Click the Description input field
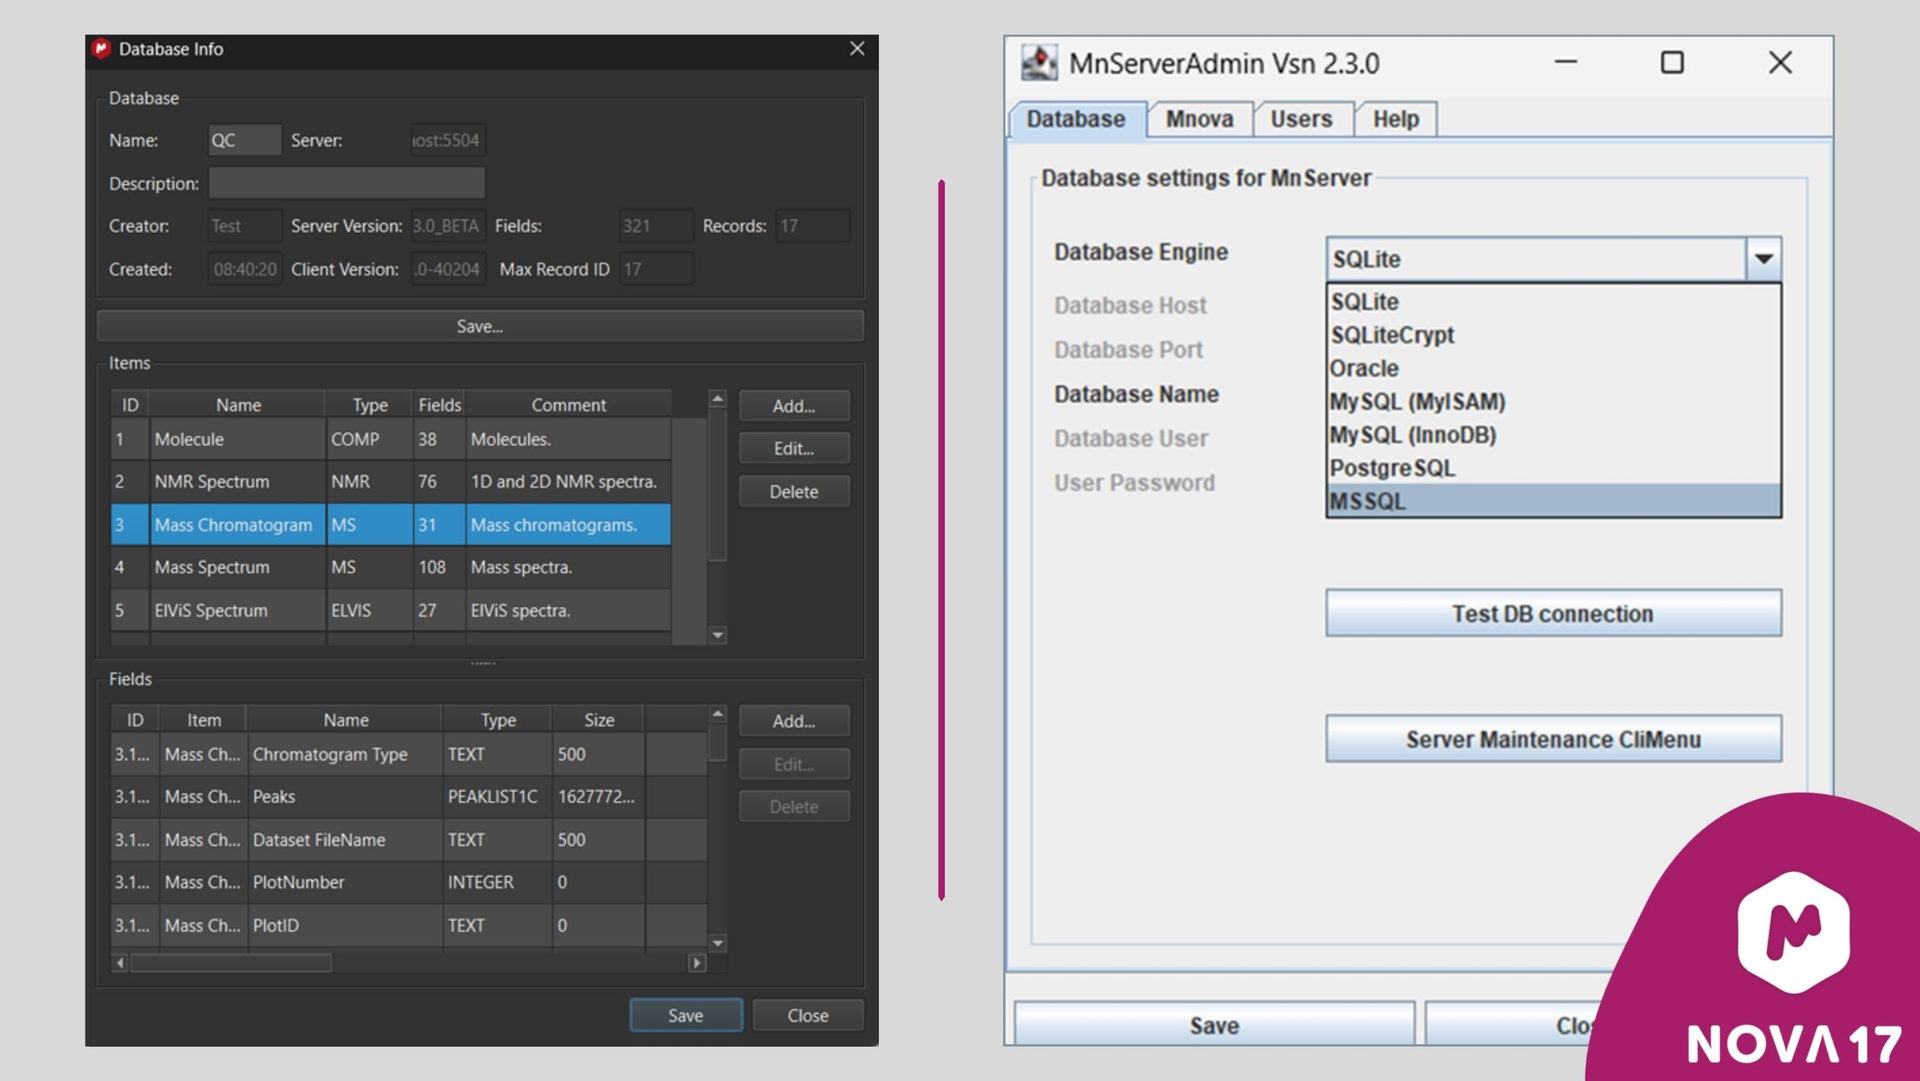Image resolution: width=1920 pixels, height=1081 pixels. pos(346,183)
